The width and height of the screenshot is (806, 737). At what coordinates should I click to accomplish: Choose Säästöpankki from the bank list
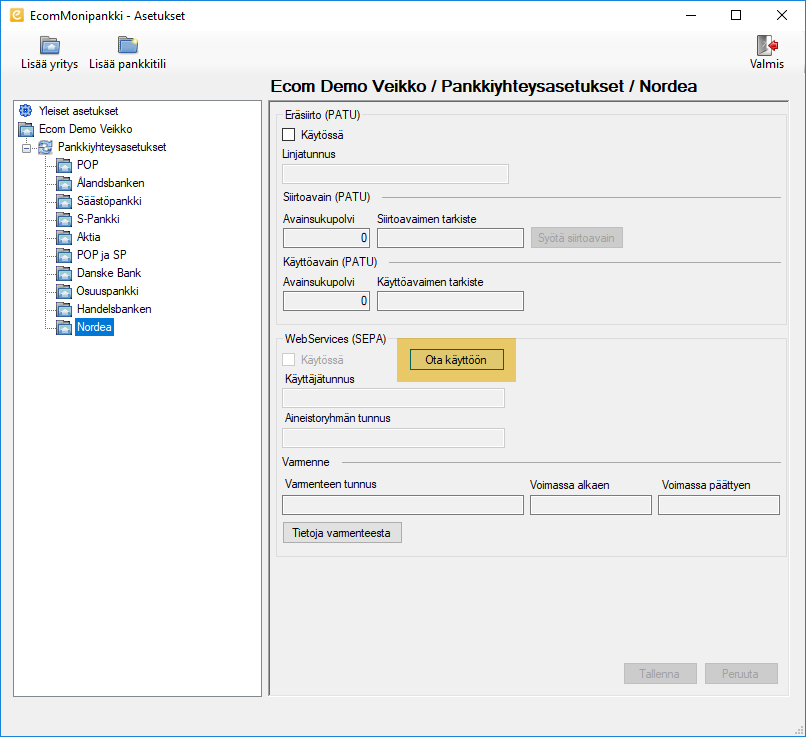pos(109,201)
